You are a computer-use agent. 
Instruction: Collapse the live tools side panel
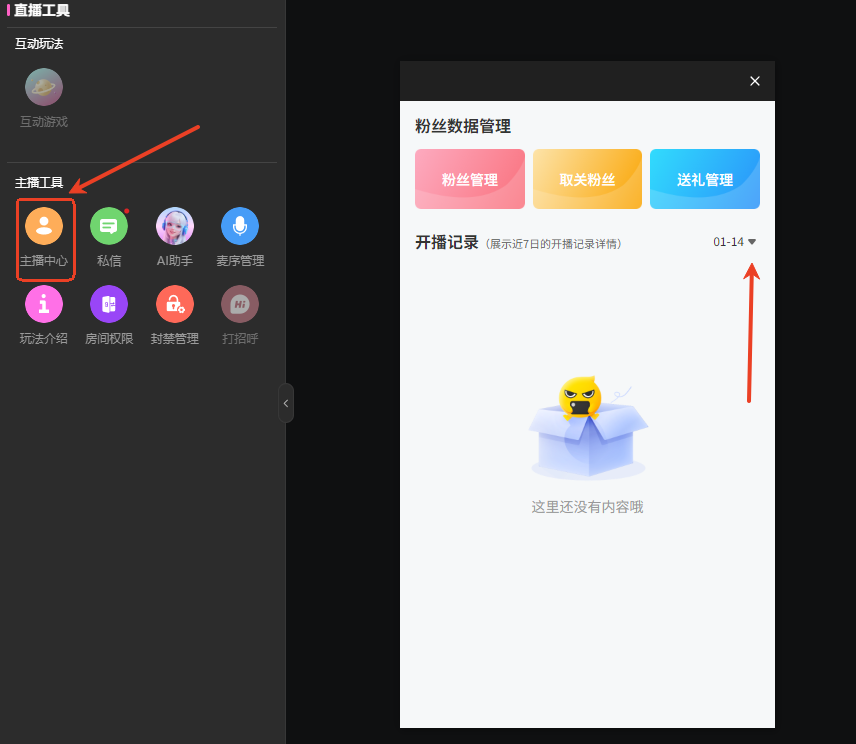coord(286,402)
